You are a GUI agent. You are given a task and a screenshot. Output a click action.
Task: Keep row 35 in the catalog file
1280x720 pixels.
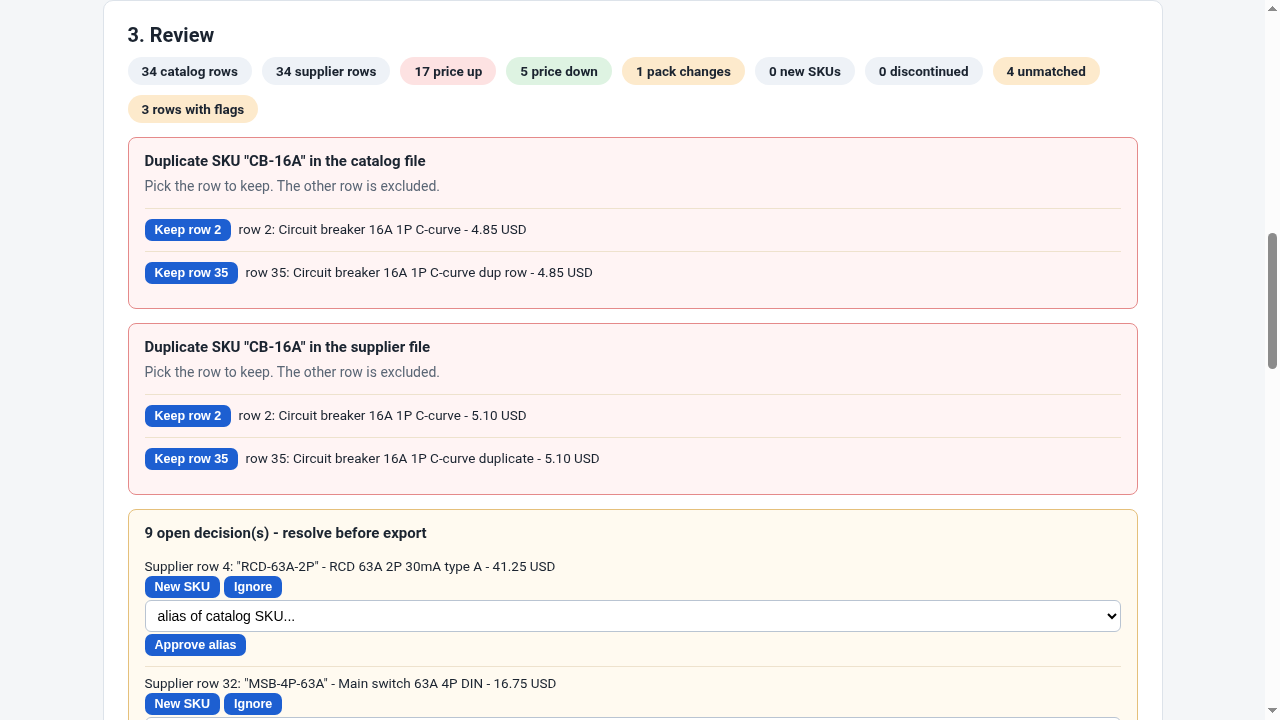(191, 273)
